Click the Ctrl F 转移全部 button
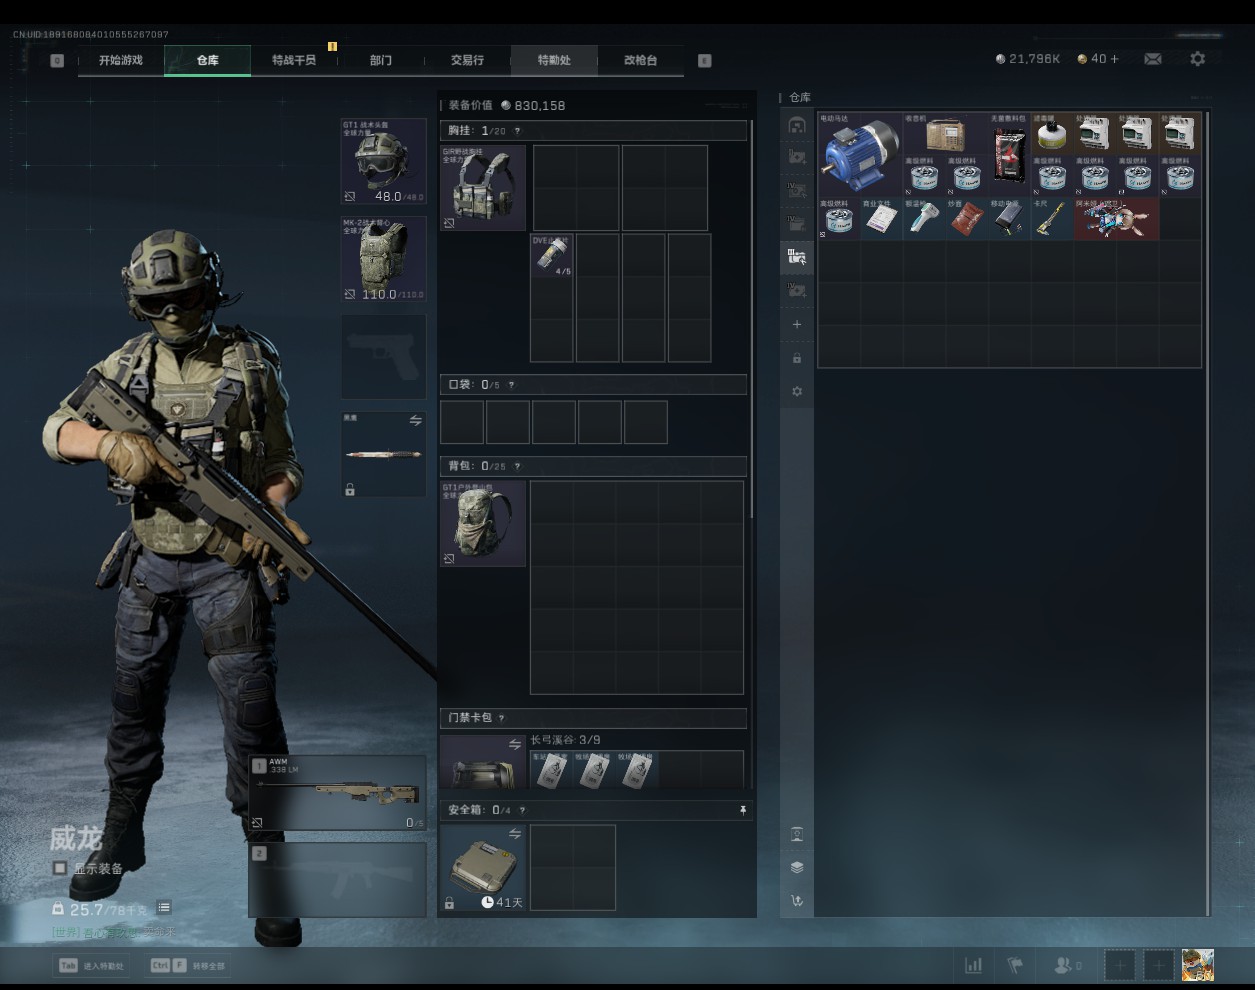Screen dimensions: 1255x990 [188, 965]
